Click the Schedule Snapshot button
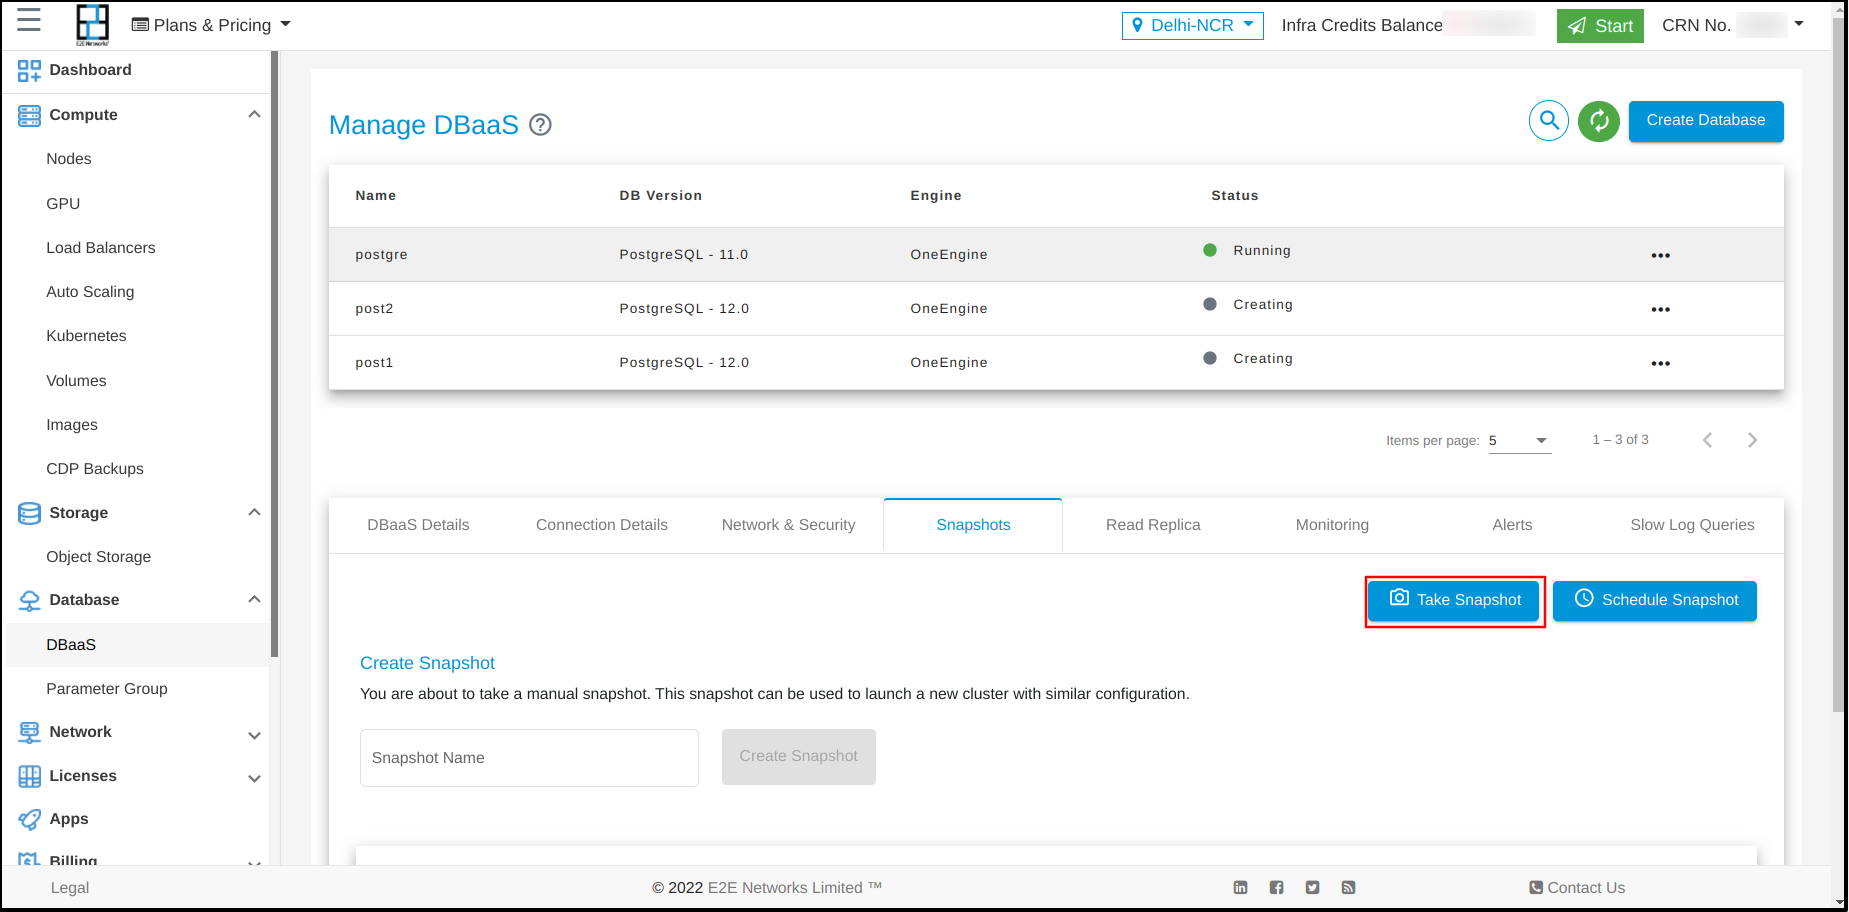 tap(1655, 601)
